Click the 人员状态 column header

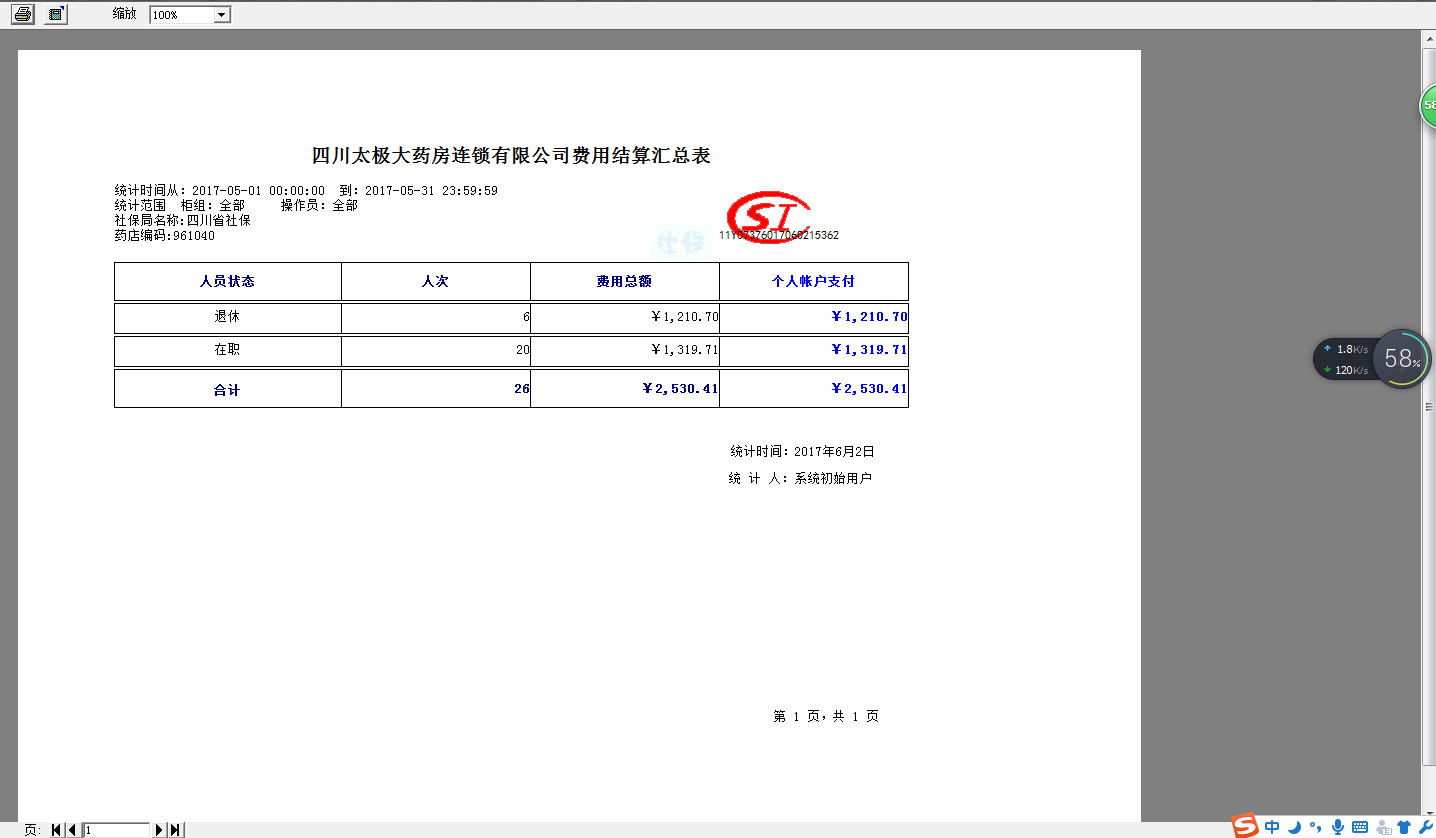coord(228,281)
